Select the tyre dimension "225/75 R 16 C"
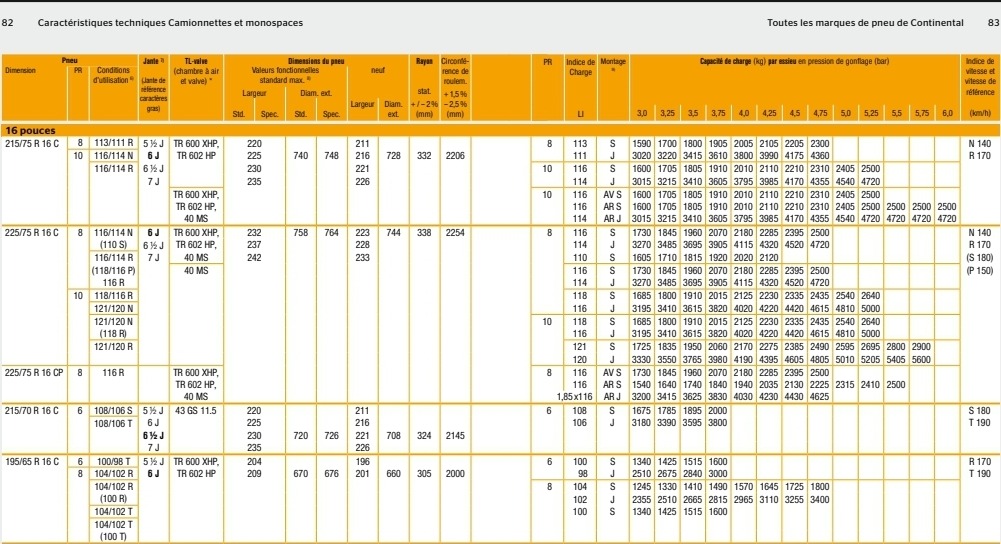Screen dimensions: 1001x544 click(32, 233)
